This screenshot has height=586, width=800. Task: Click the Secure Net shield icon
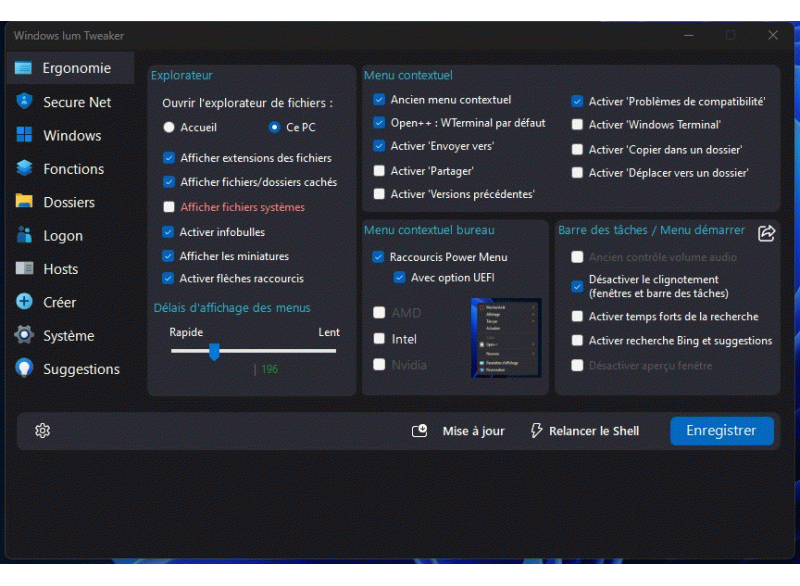[x=24, y=101]
